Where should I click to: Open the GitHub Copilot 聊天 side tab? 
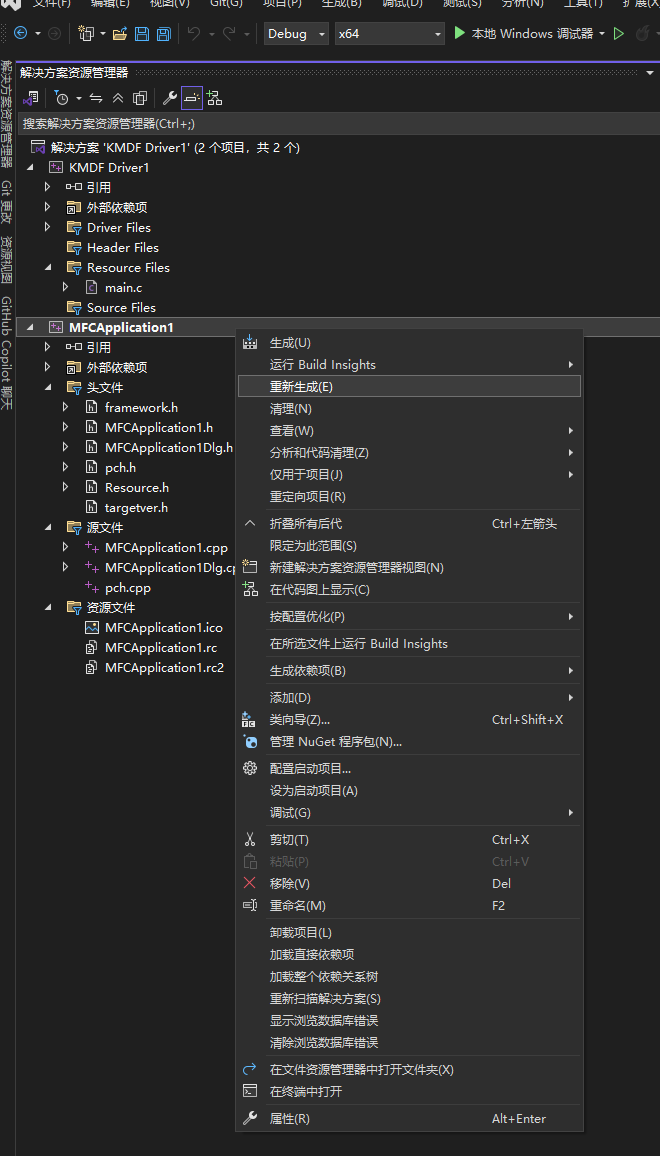pos(7,354)
